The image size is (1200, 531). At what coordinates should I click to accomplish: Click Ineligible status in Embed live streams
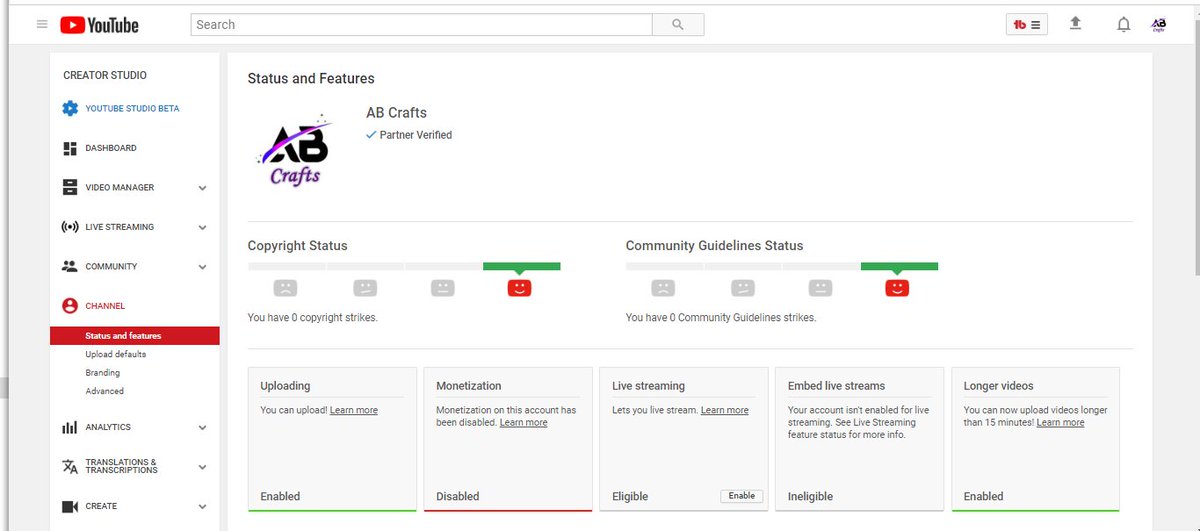coord(812,496)
